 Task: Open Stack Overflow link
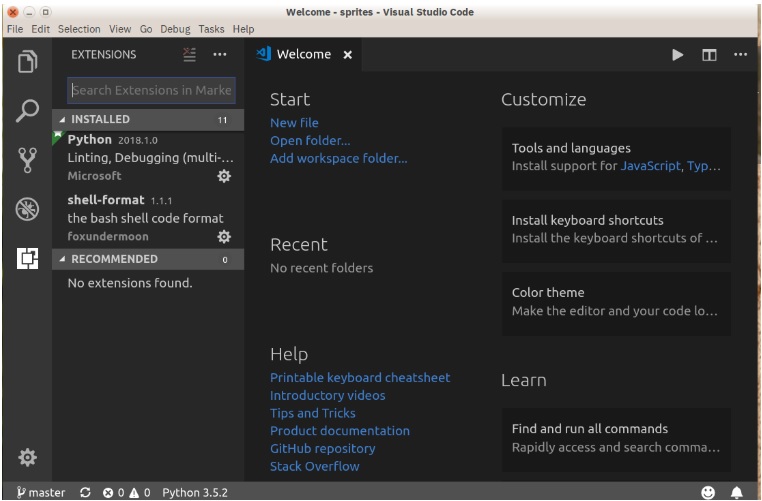314,466
